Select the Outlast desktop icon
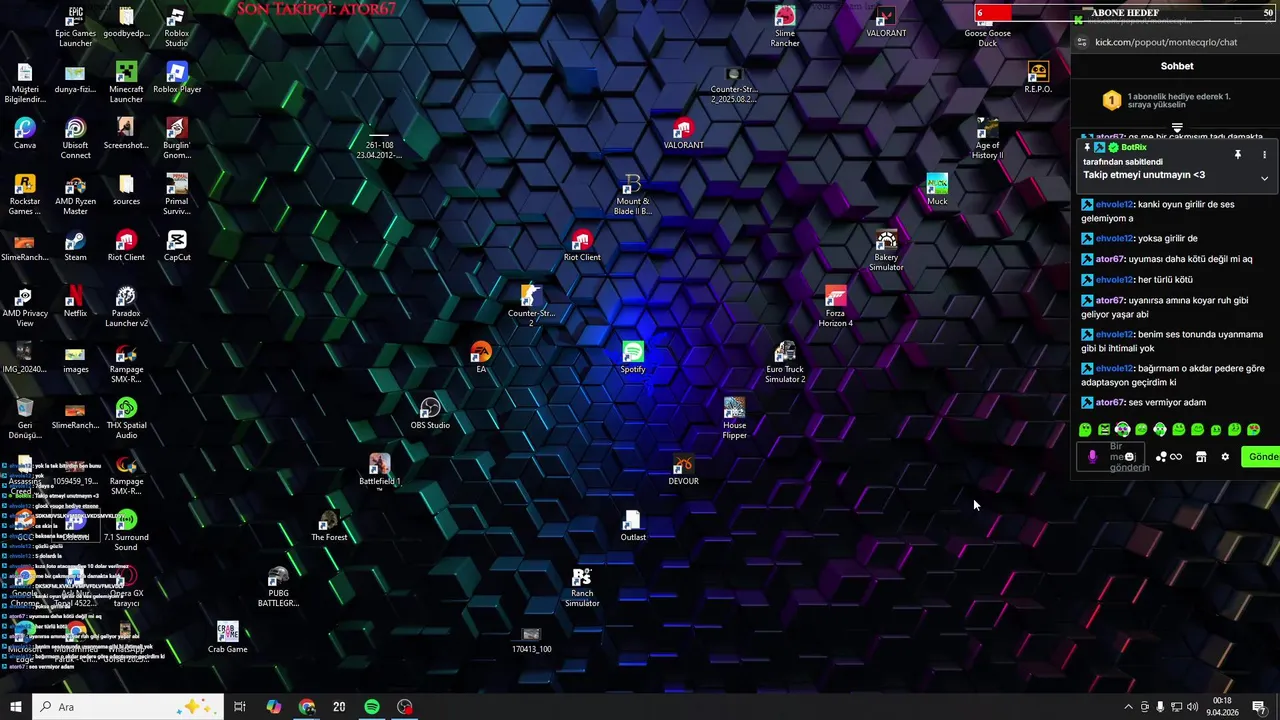 [x=633, y=525]
